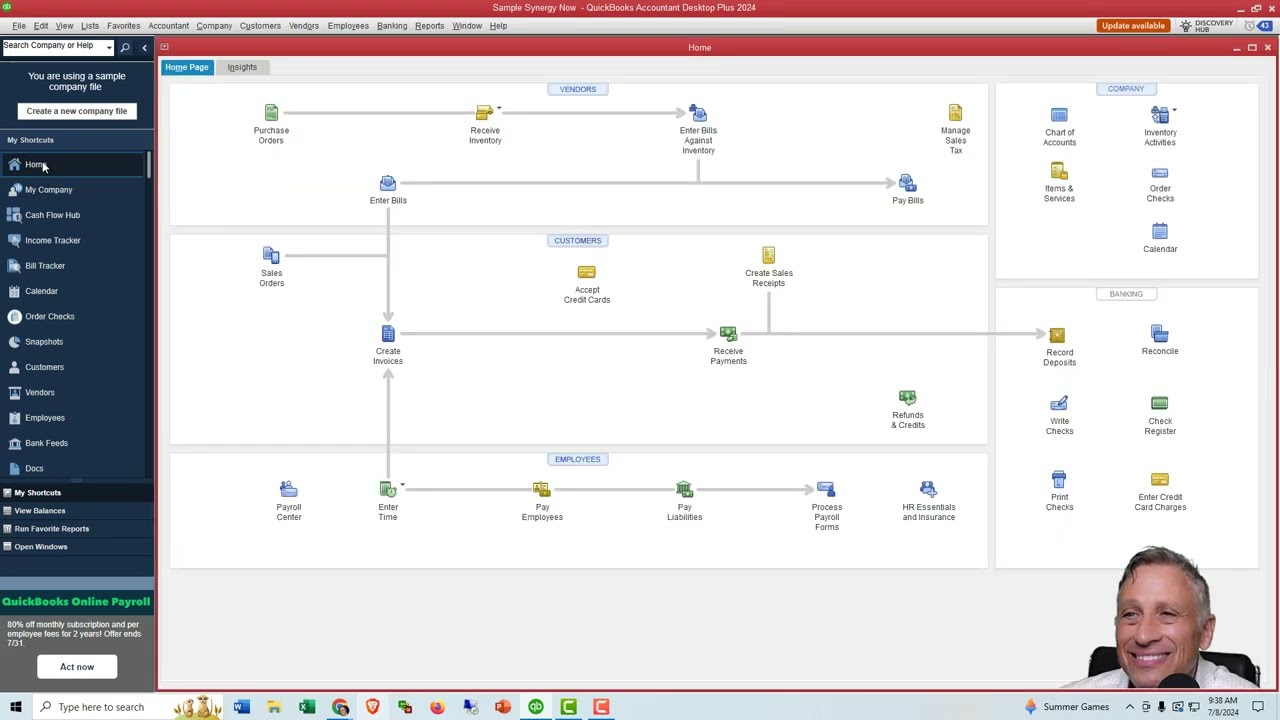
Task: Click the Enter Bills icon
Action: (x=388, y=183)
